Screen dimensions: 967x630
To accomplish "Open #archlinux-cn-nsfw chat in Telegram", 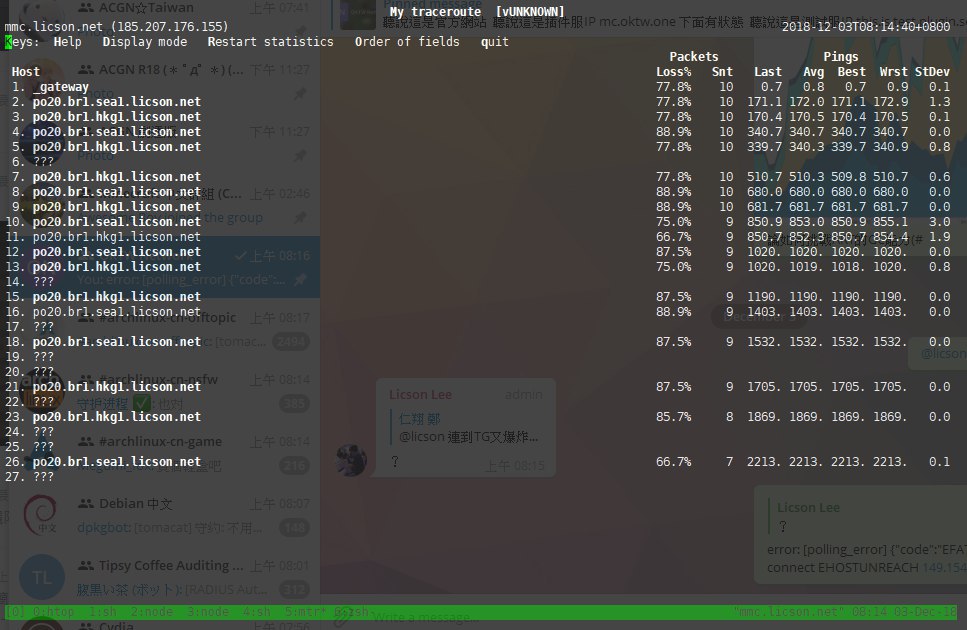I will click(164, 391).
